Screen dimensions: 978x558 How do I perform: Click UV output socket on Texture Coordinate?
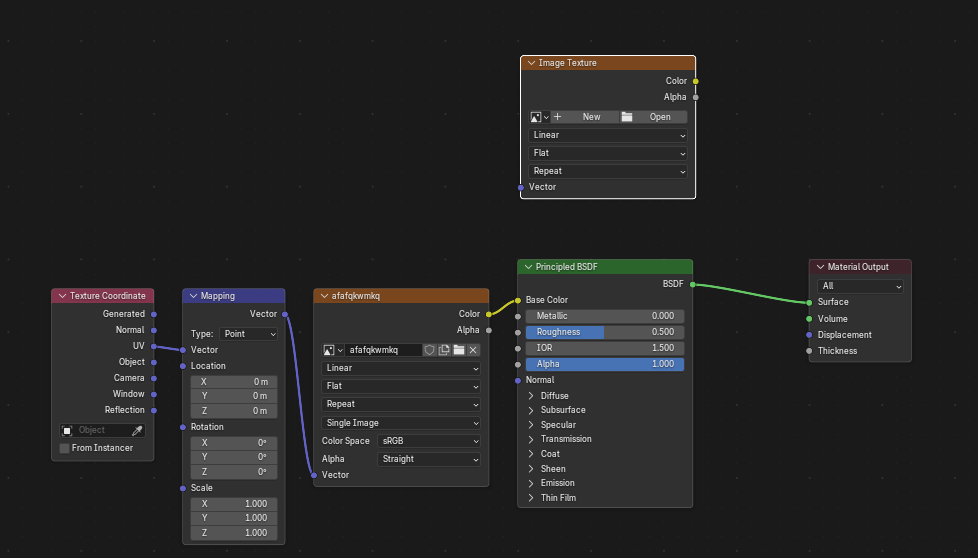(153, 346)
